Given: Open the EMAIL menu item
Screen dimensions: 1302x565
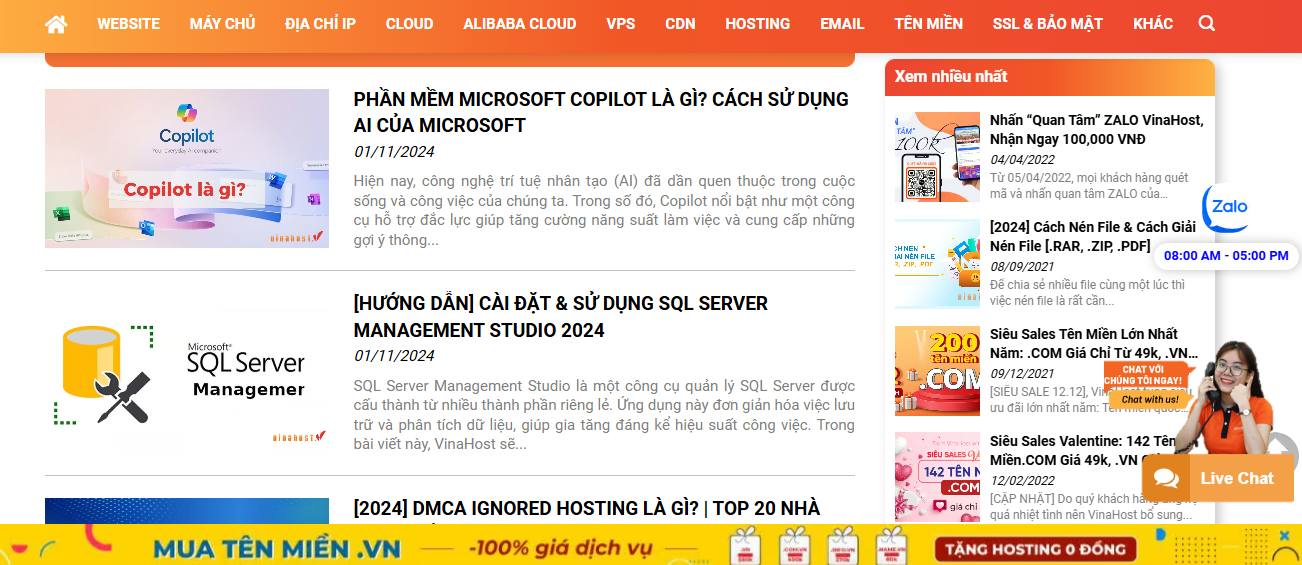Looking at the screenshot, I should (842, 24).
